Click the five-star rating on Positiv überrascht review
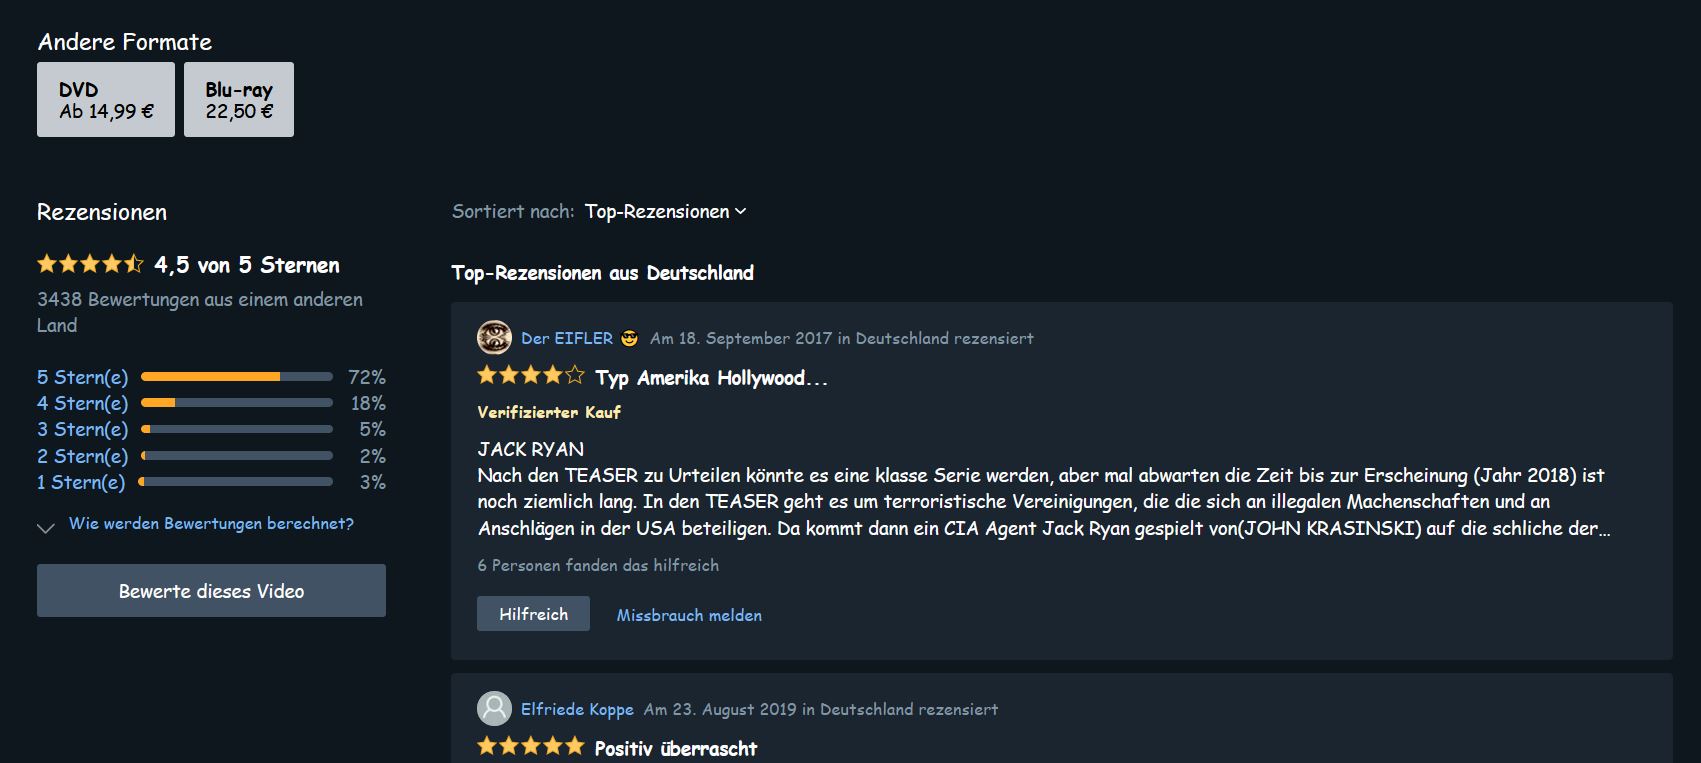Viewport: 1701px width, 763px height. (x=531, y=746)
